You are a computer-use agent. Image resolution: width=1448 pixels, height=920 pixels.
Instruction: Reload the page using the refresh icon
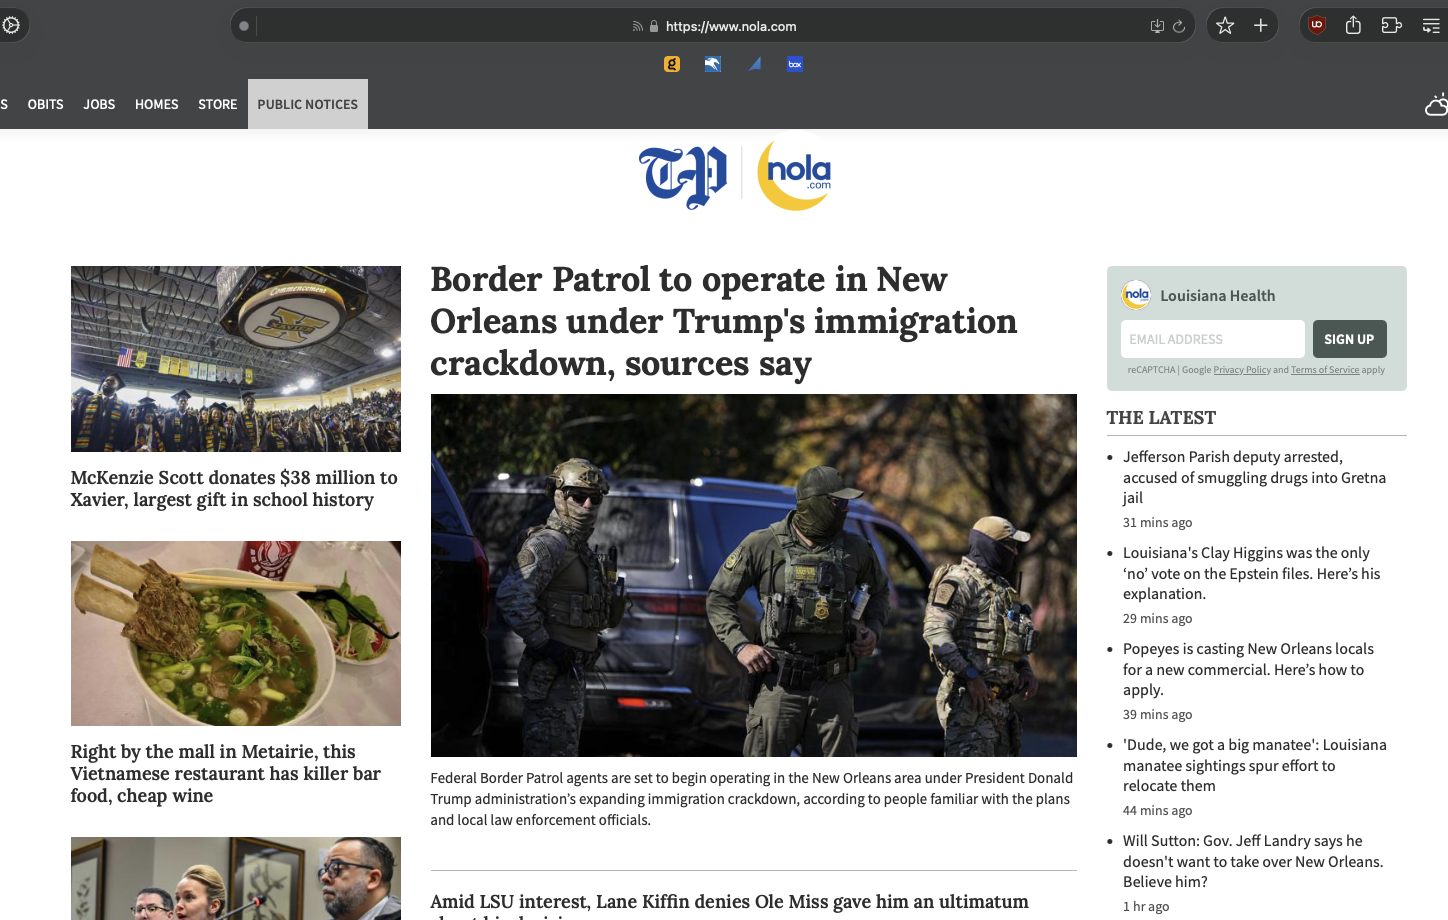pos(1179,27)
